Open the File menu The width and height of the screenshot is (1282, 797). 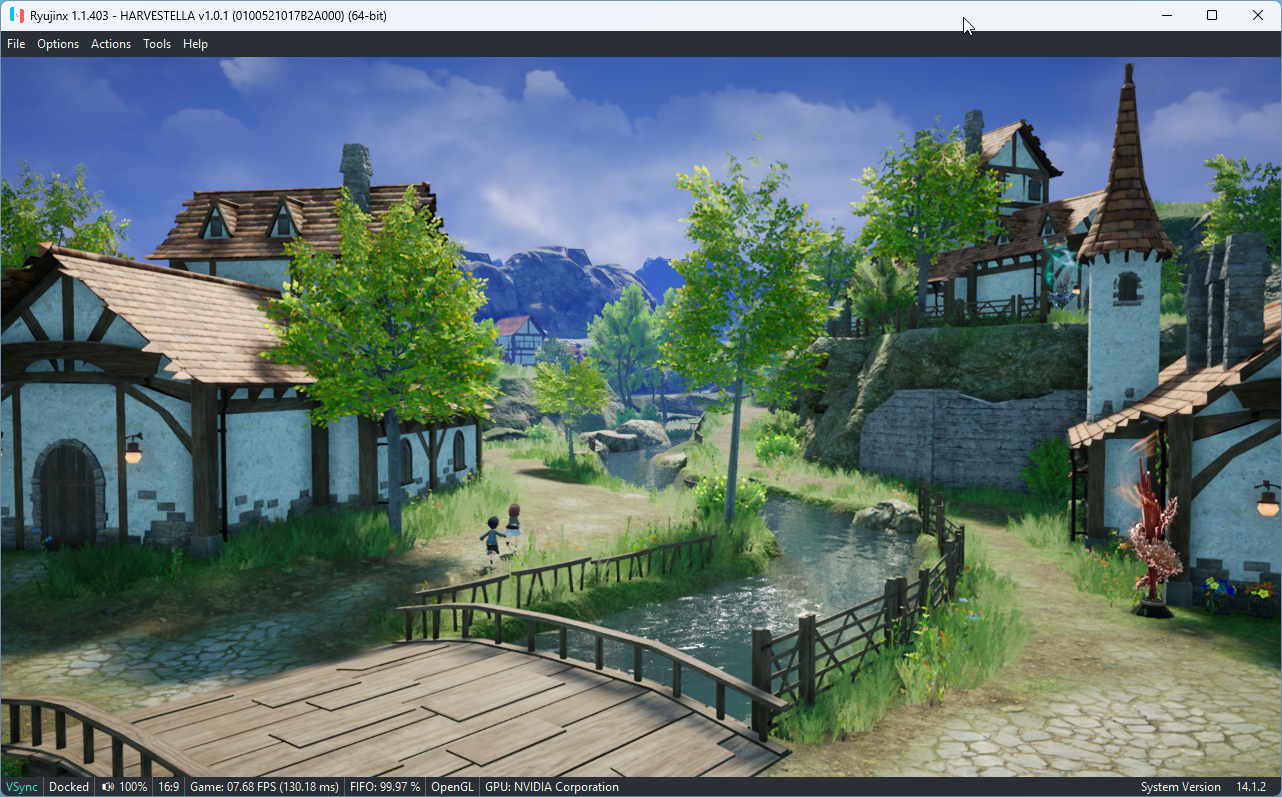(16, 44)
